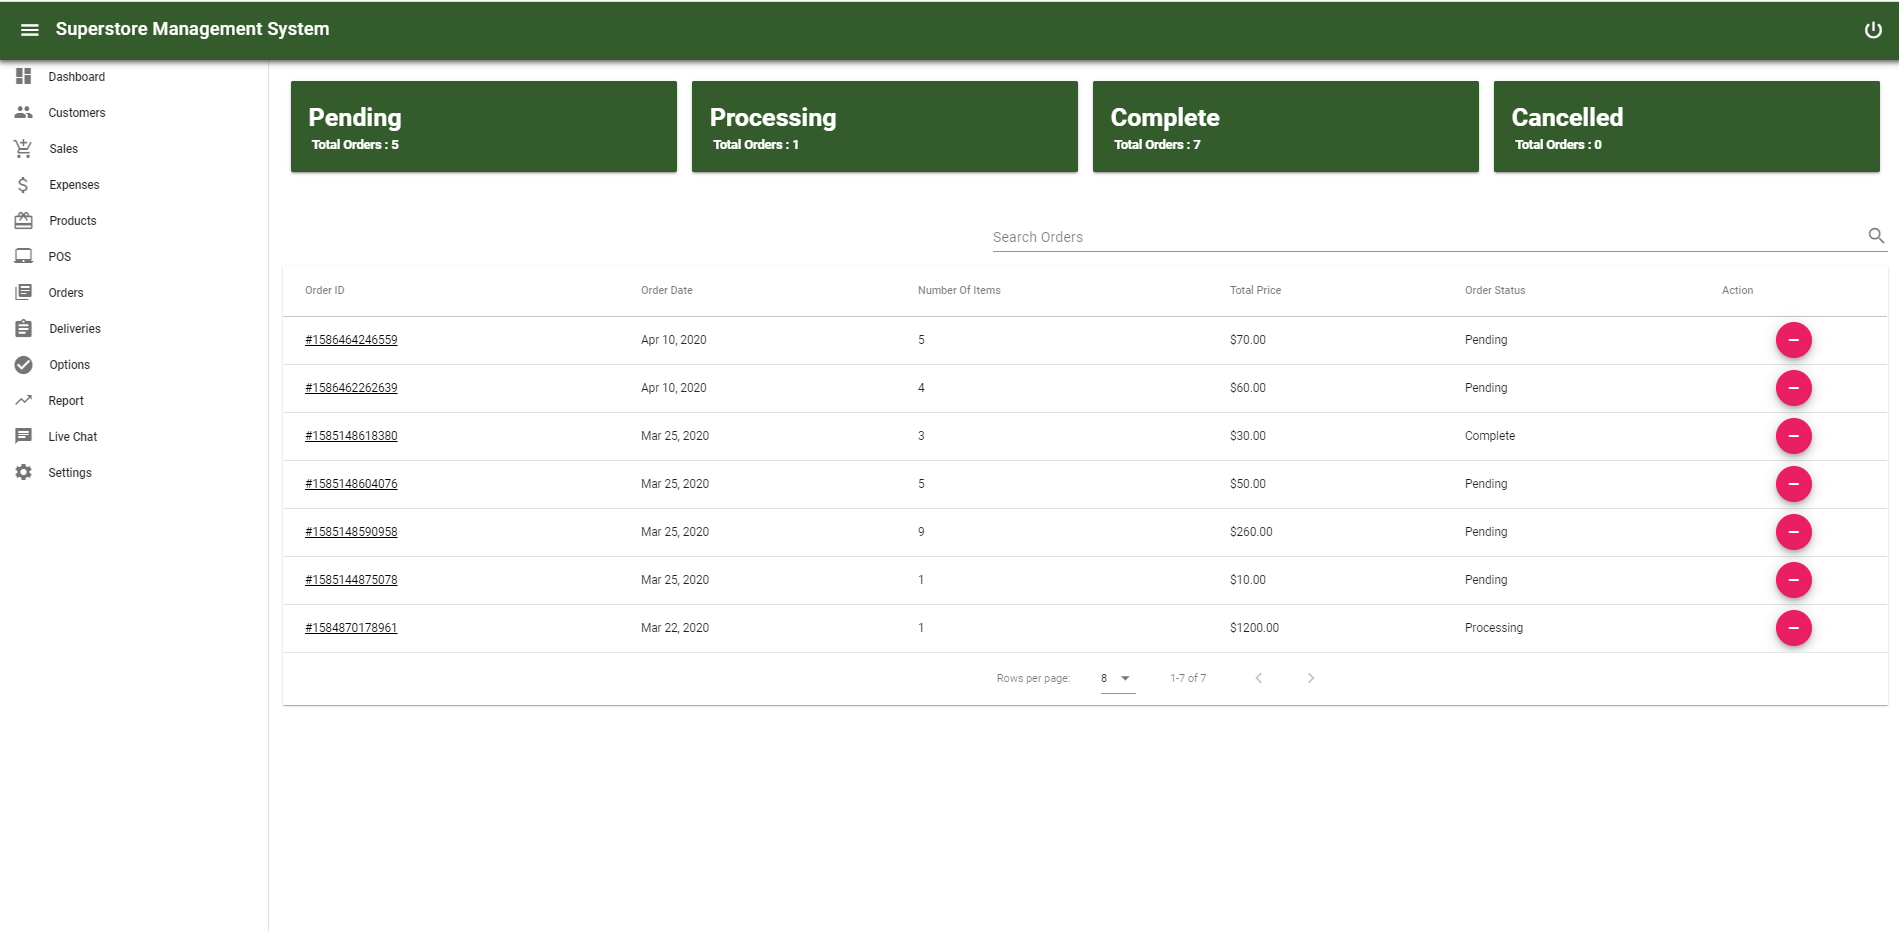Click the Report trending icon
Image resolution: width=1899 pixels, height=931 pixels.
point(23,399)
